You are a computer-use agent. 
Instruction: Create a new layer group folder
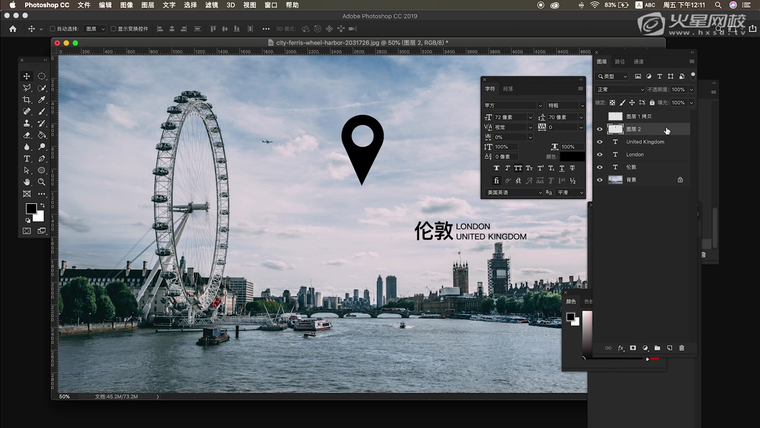tap(657, 348)
